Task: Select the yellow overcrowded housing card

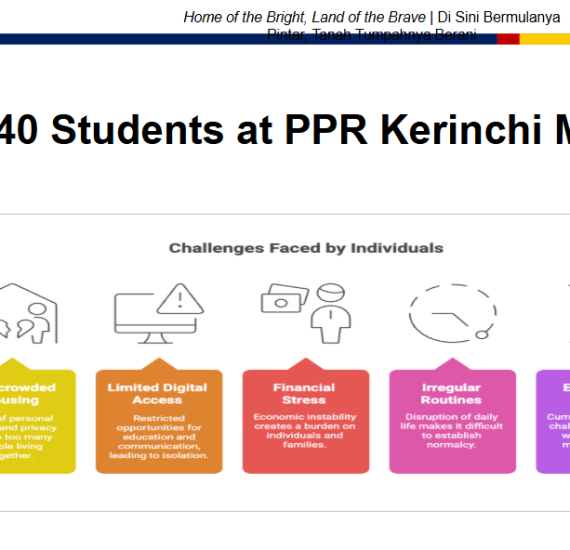Action: click(x=38, y=416)
